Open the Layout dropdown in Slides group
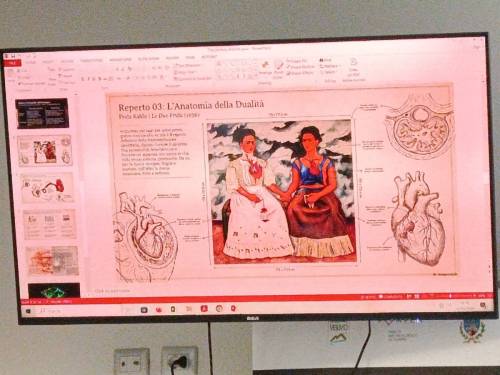The width and height of the screenshot is (500, 375). click(66, 70)
